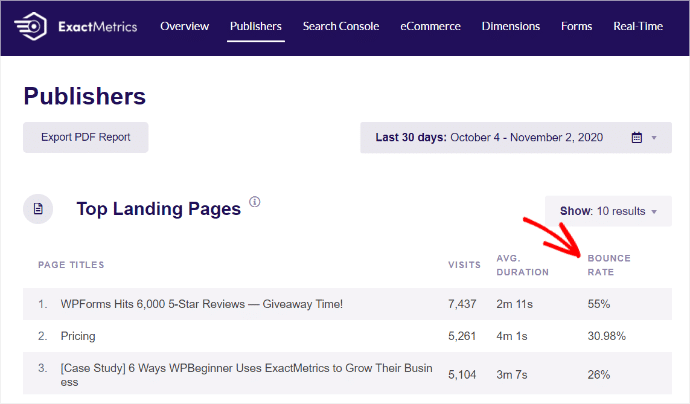This screenshot has height=404, width=690.
Task: Click the 5,104 visits value
Action: tap(462, 375)
